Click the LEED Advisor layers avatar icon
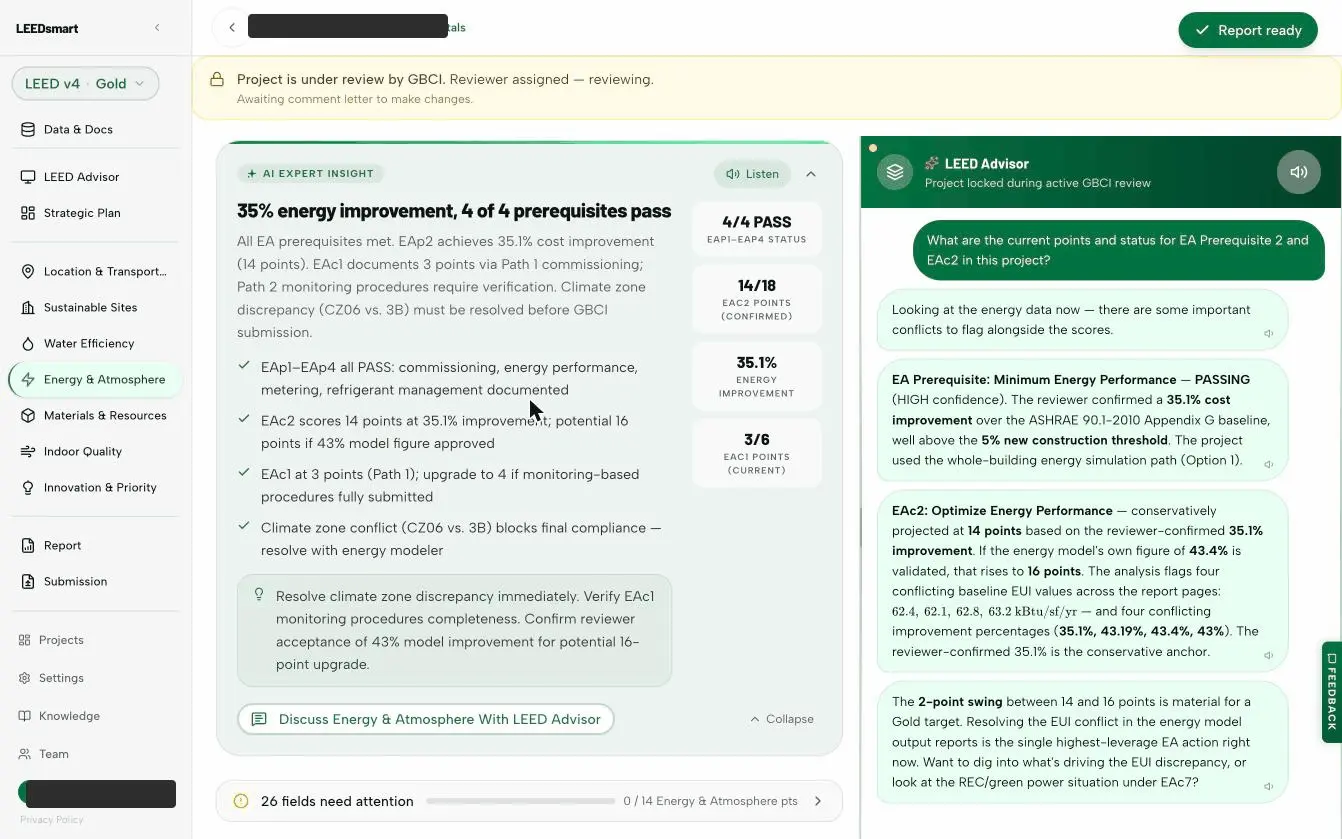 pos(895,172)
